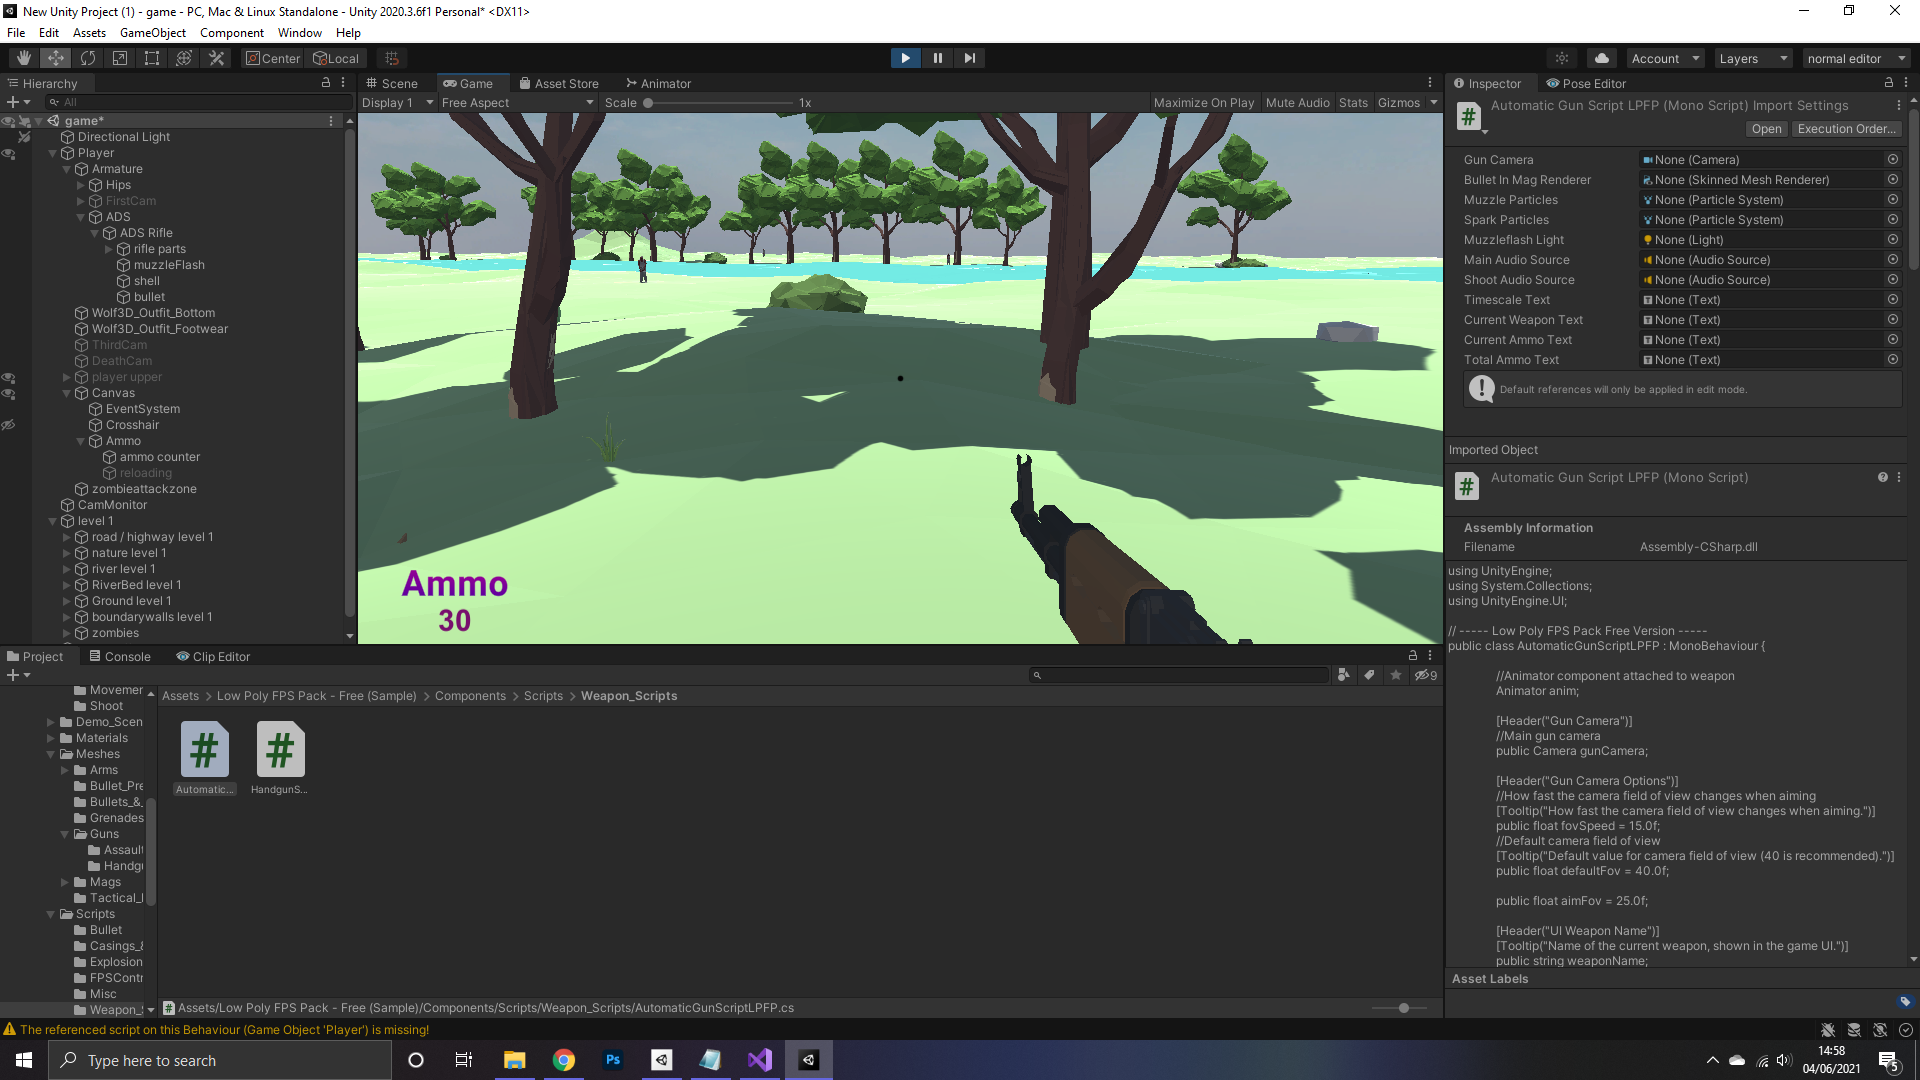Open Layers dropdown
This screenshot has height=1080, width=1920.
click(x=1752, y=58)
